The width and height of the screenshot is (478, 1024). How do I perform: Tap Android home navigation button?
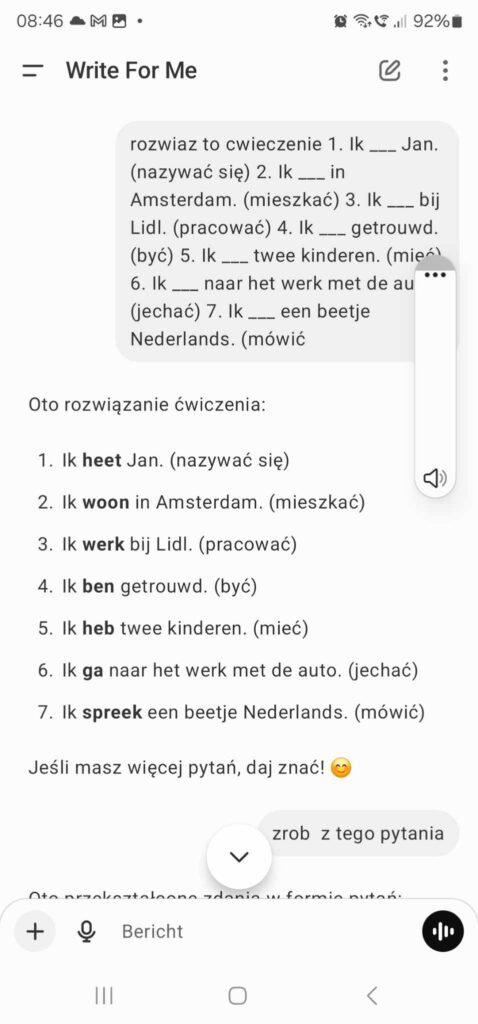click(238, 995)
